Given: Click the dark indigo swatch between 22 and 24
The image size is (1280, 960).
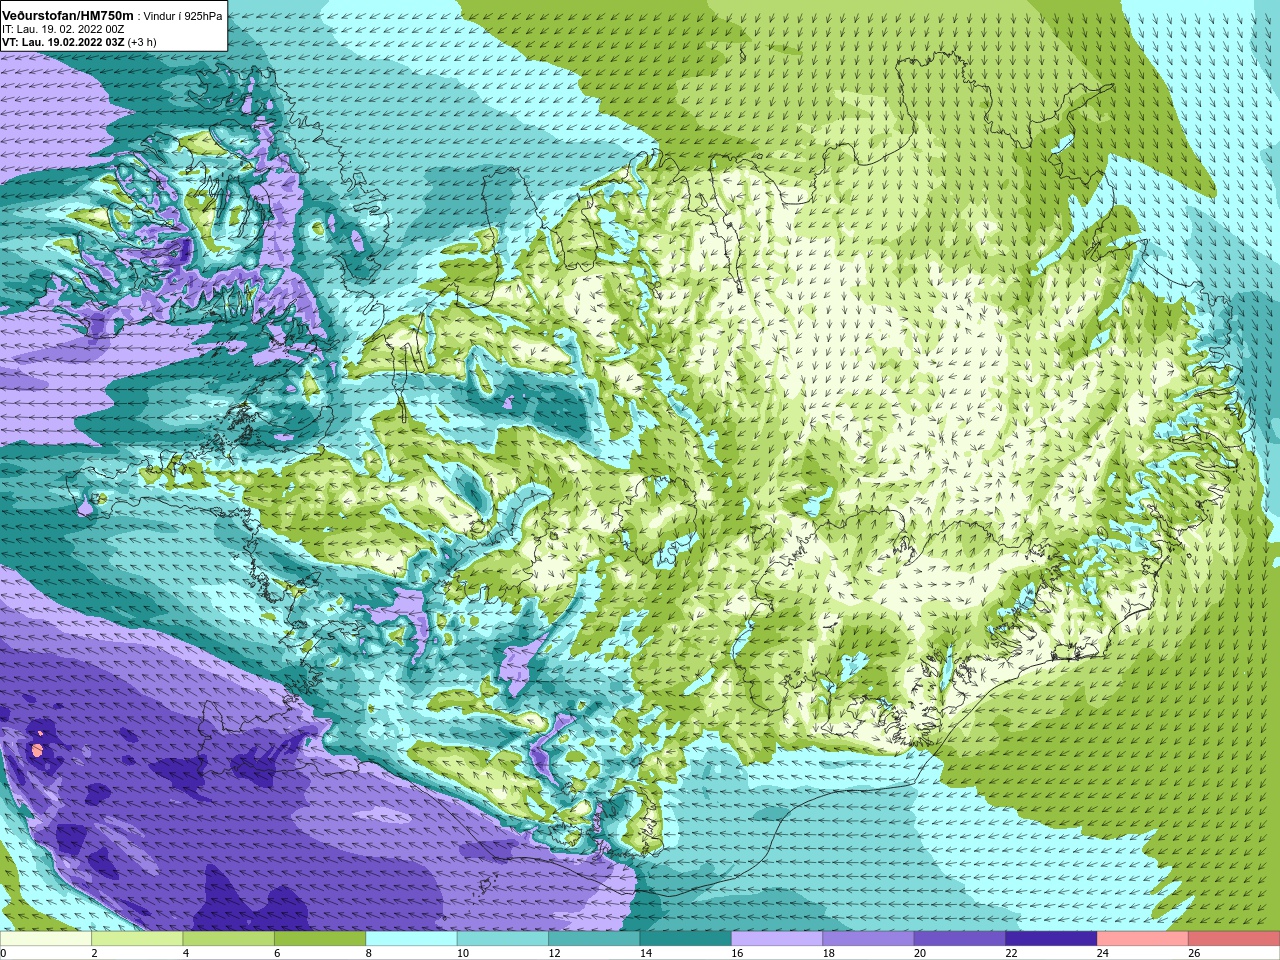Looking at the screenshot, I should click(1051, 939).
